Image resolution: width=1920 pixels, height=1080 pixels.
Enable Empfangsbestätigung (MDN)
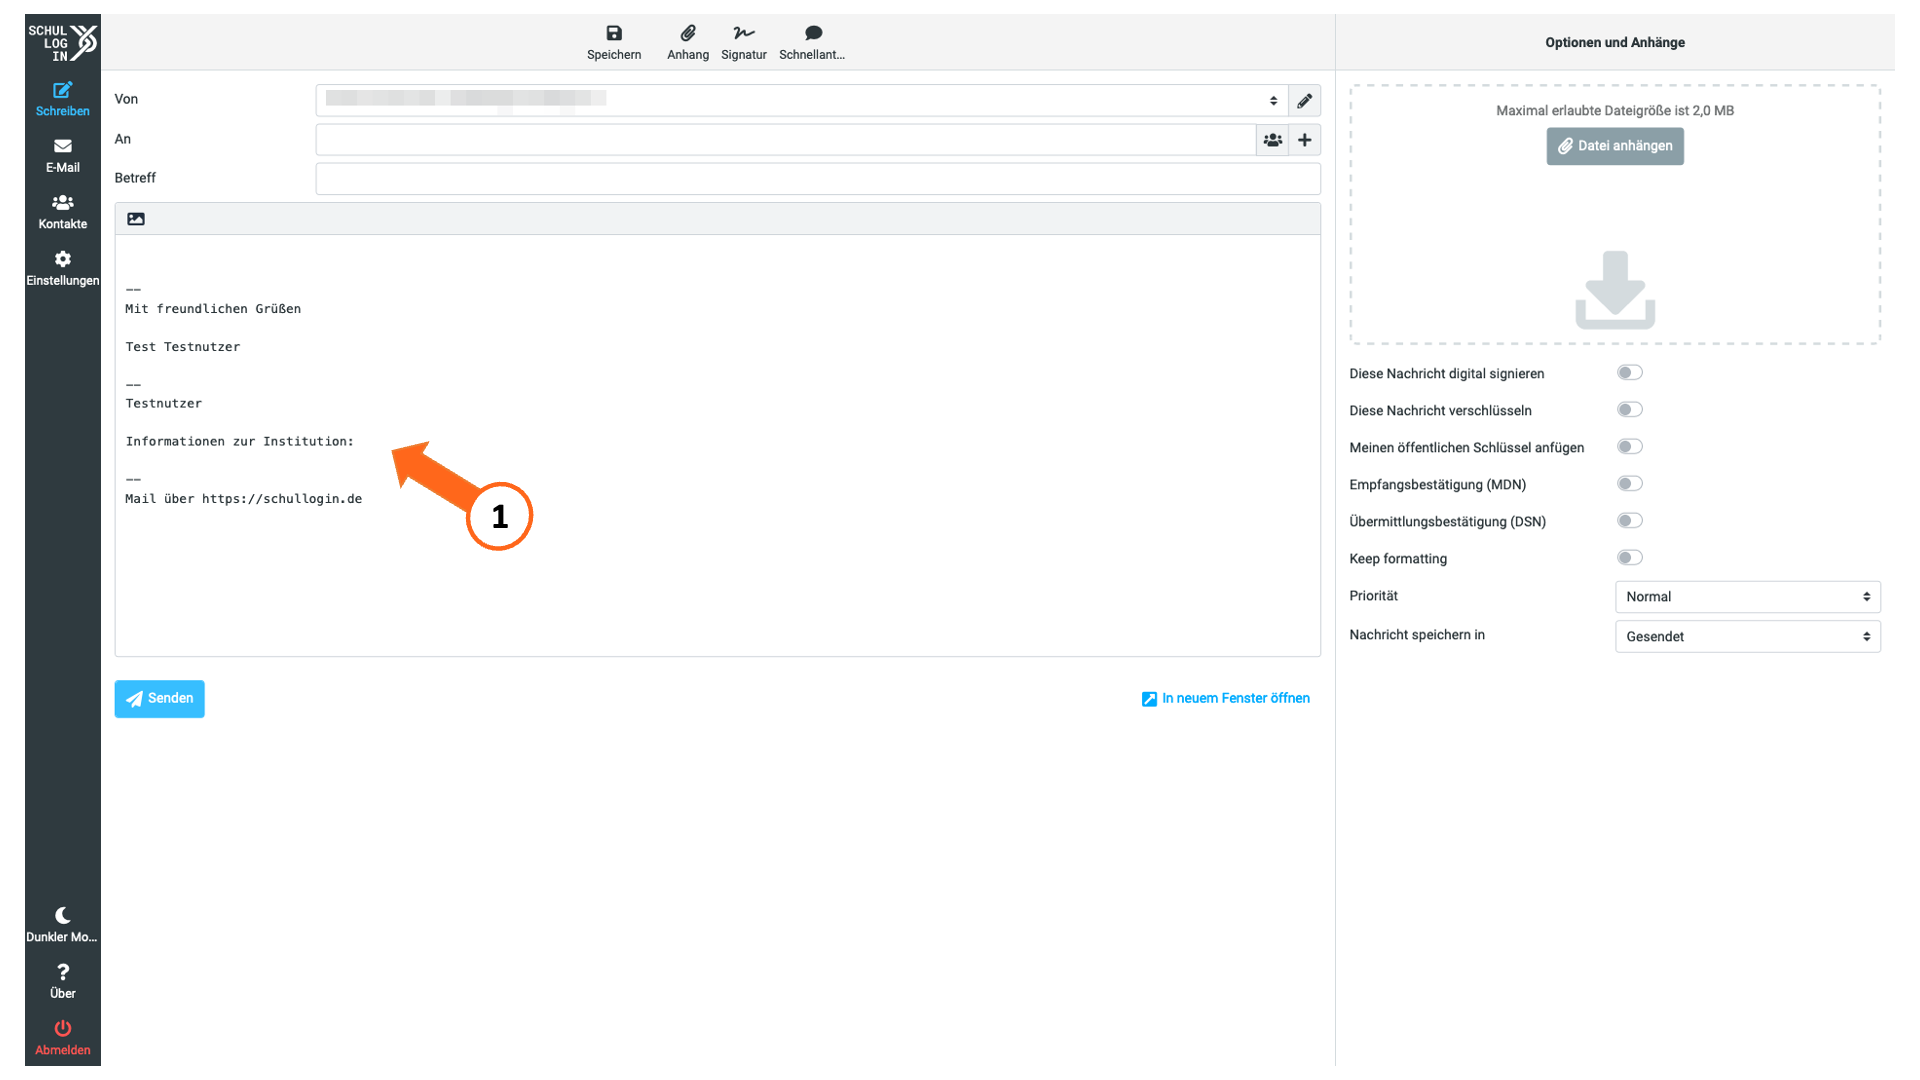click(x=1629, y=484)
